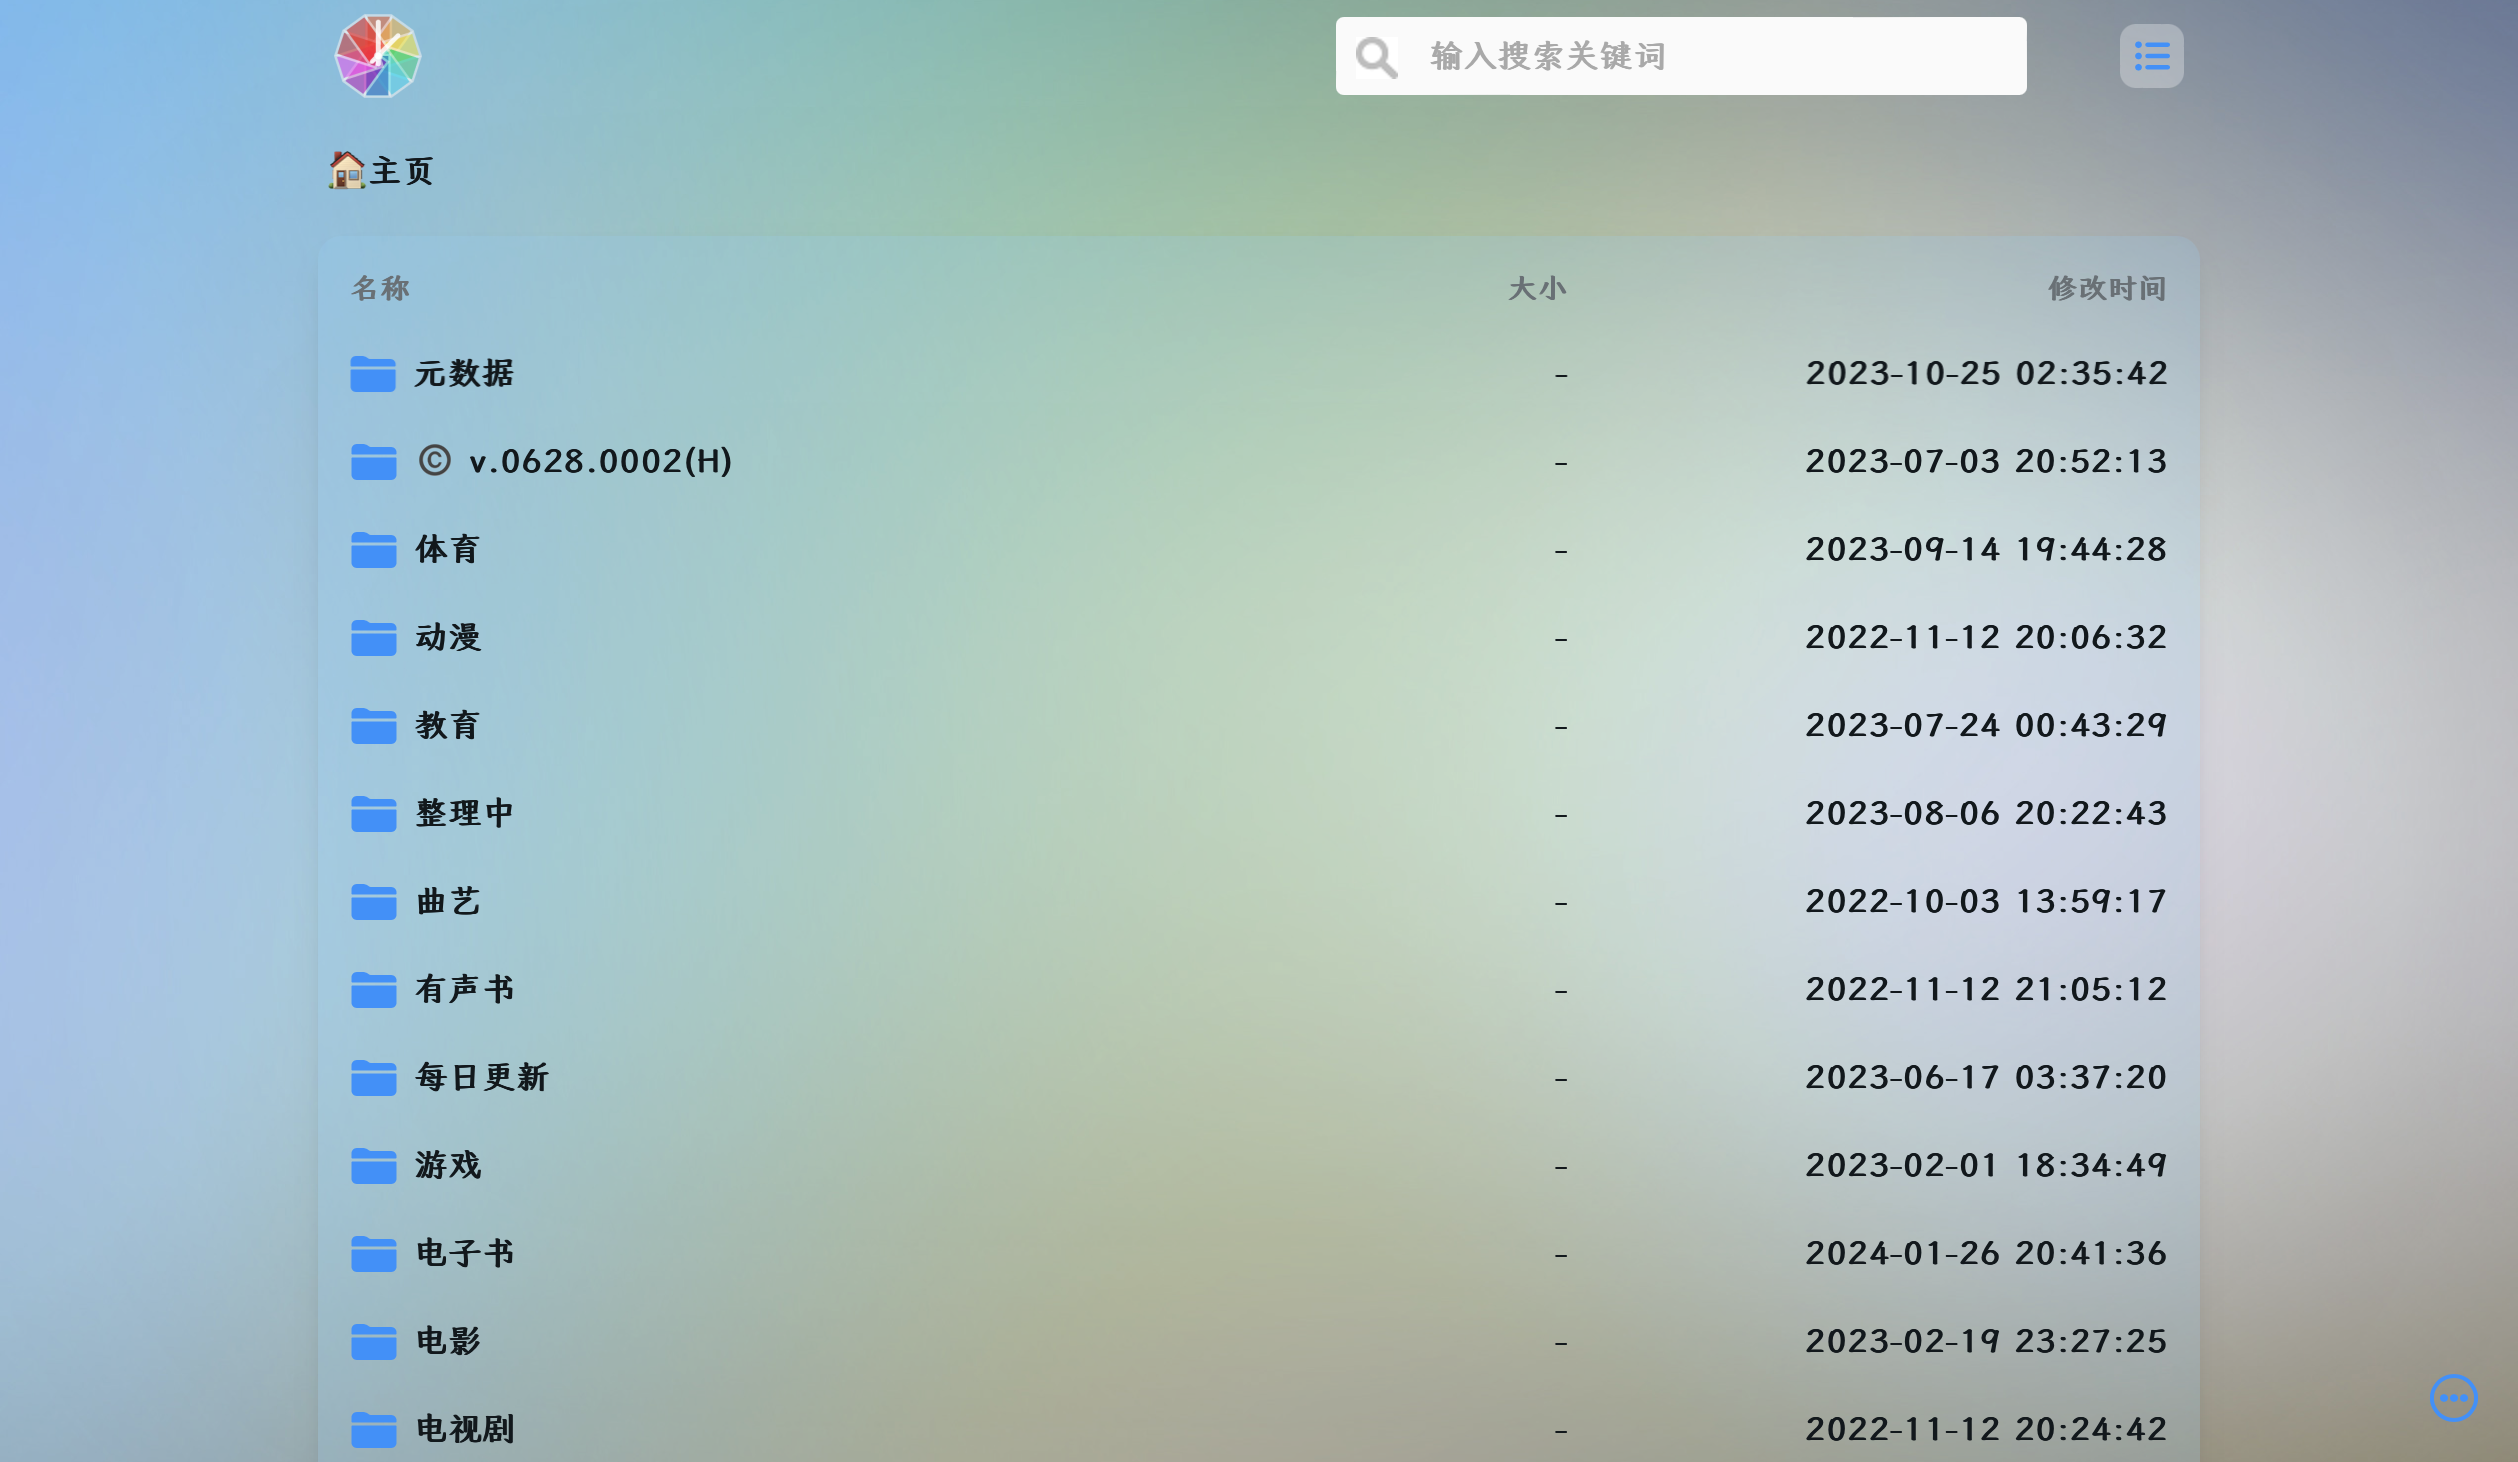Click folder icon of 整理中
2518x1462 pixels.
373,814
